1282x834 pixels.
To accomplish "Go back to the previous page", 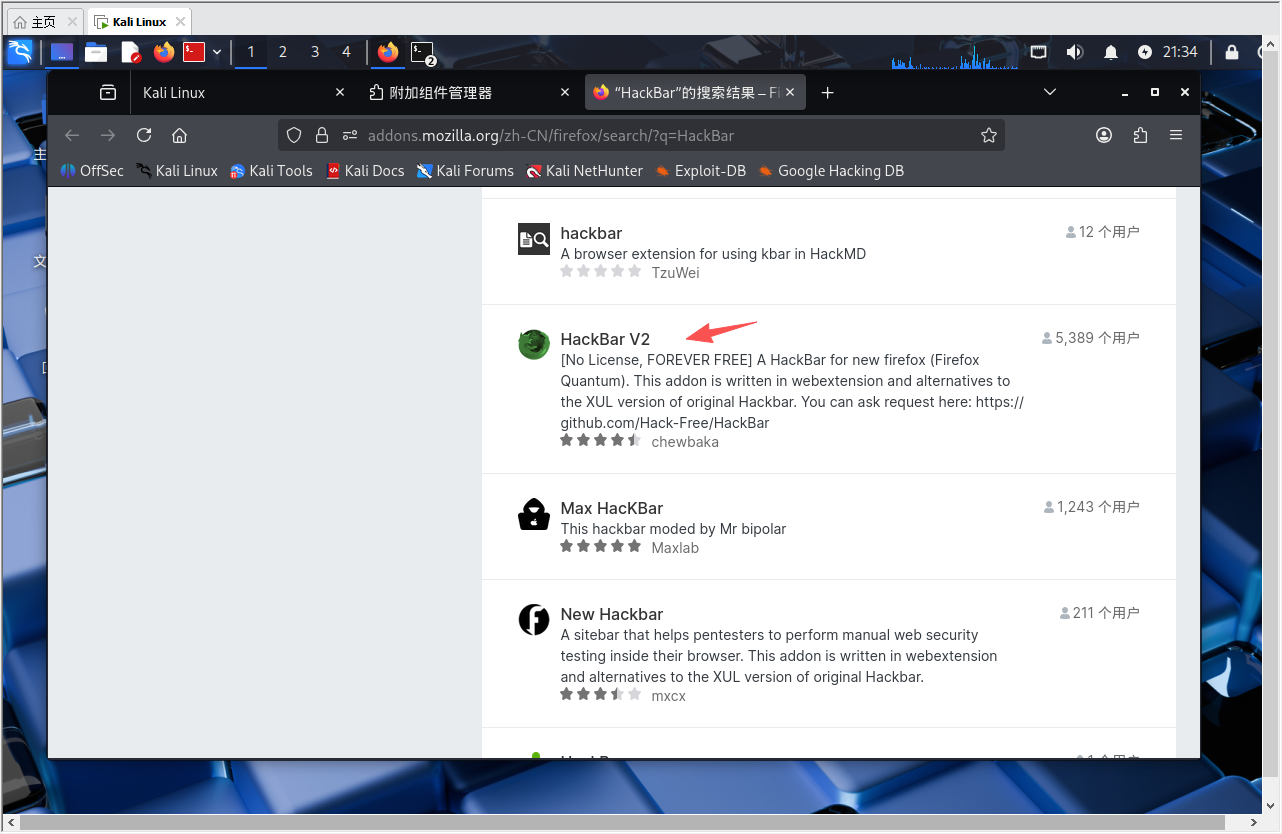I will pos(72,135).
